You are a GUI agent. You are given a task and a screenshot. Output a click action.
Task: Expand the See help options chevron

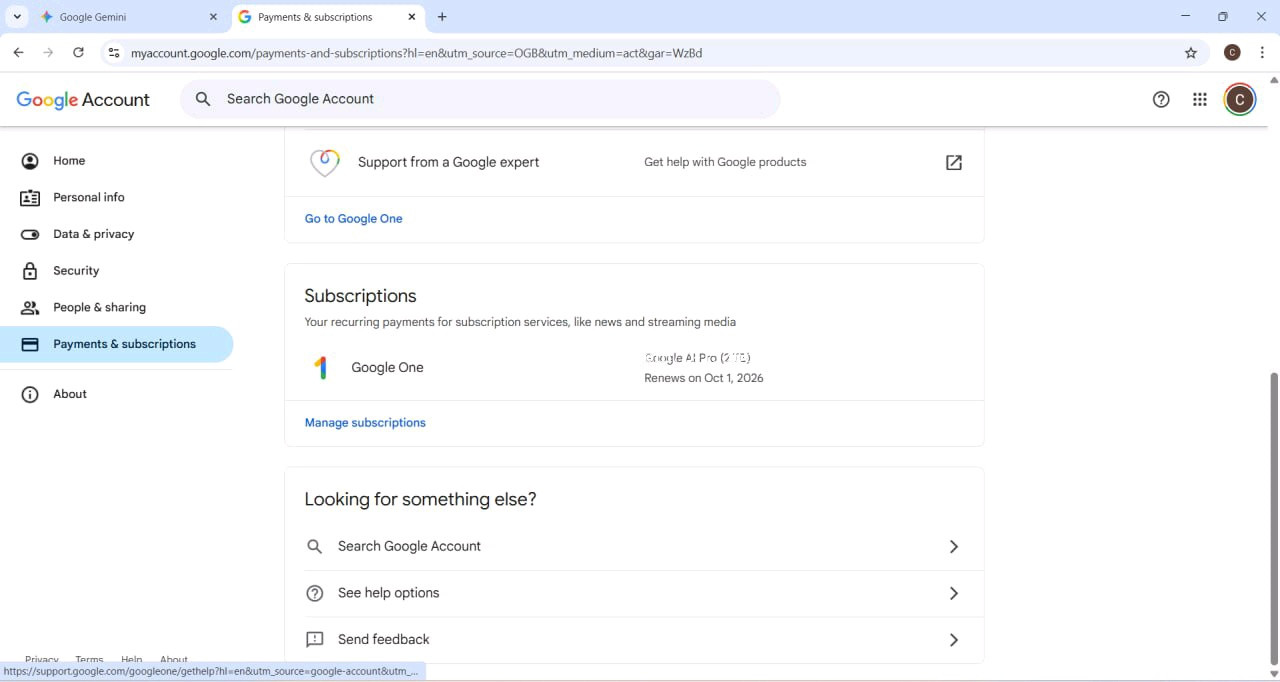954,594
